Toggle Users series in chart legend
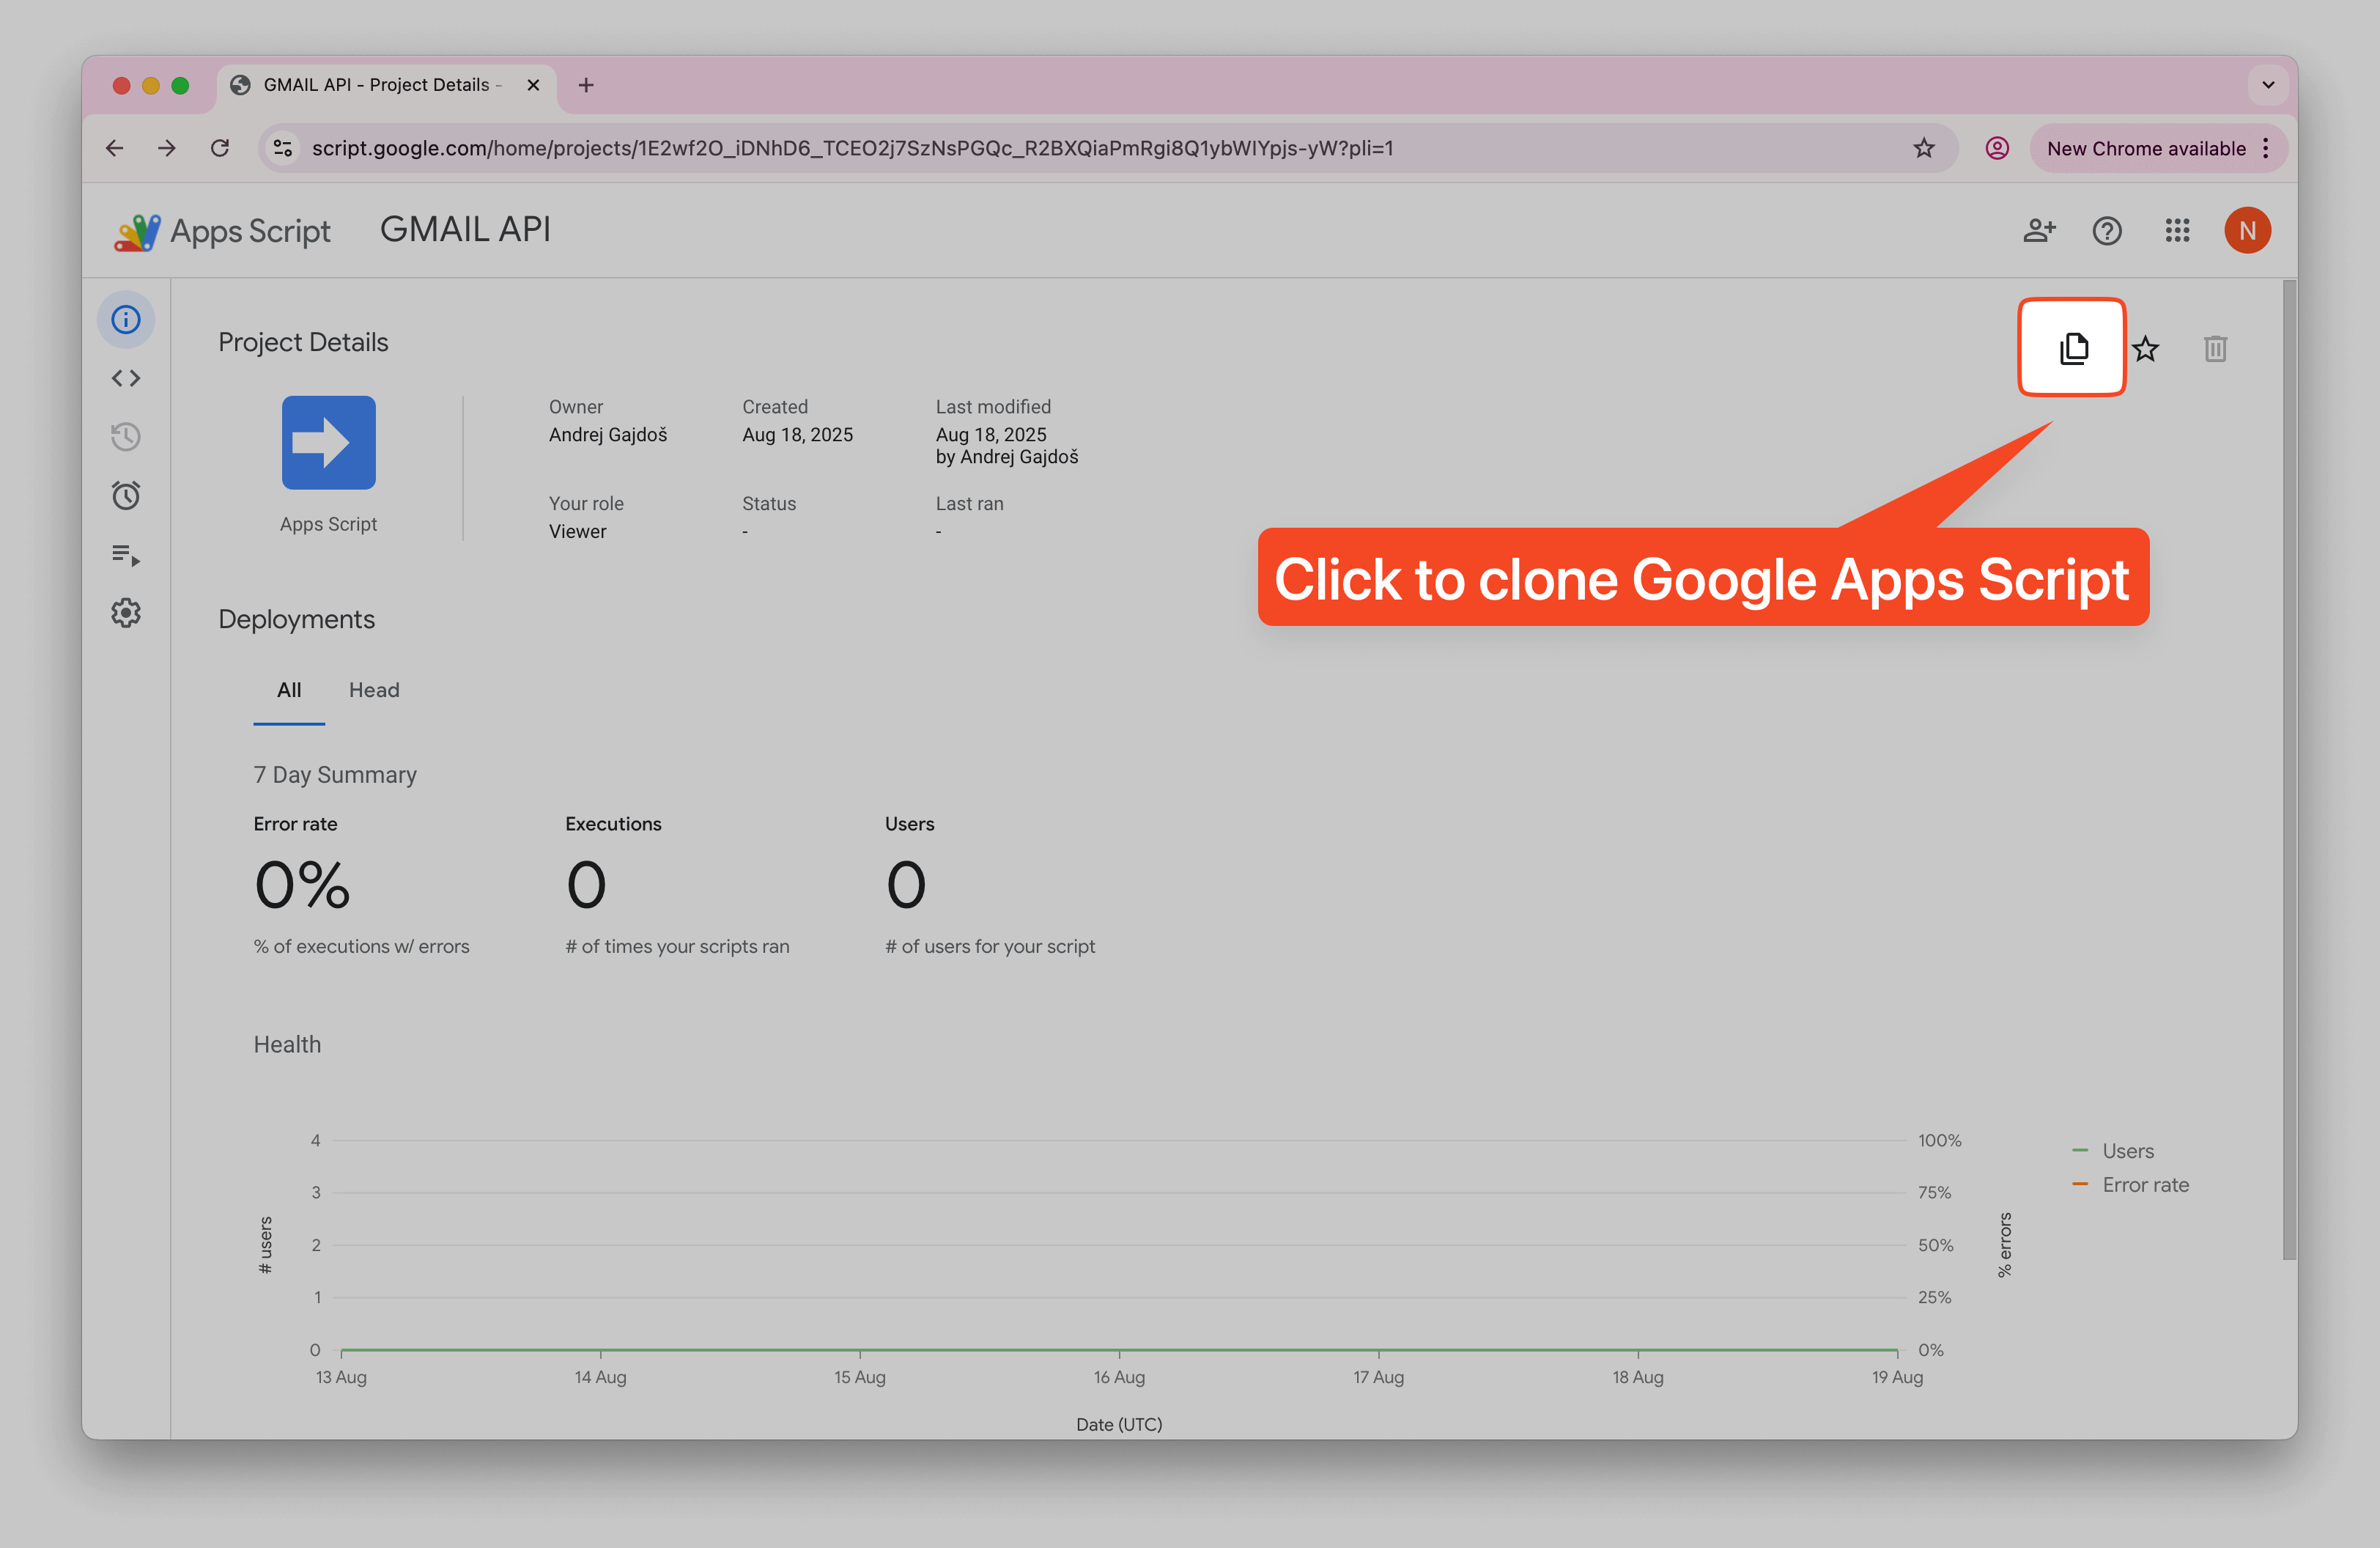 point(2113,1151)
